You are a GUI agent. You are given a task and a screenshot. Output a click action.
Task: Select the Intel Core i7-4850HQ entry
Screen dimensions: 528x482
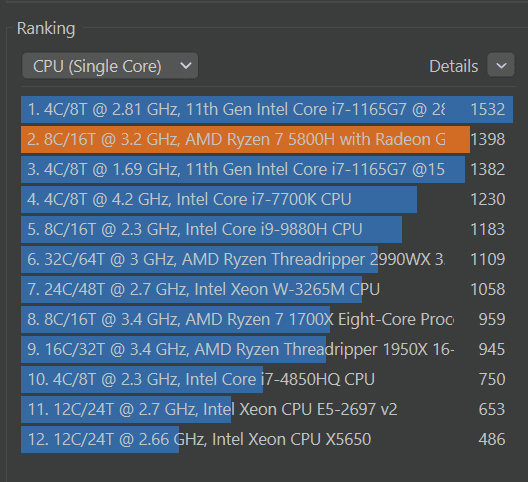pyautogui.click(x=267, y=379)
